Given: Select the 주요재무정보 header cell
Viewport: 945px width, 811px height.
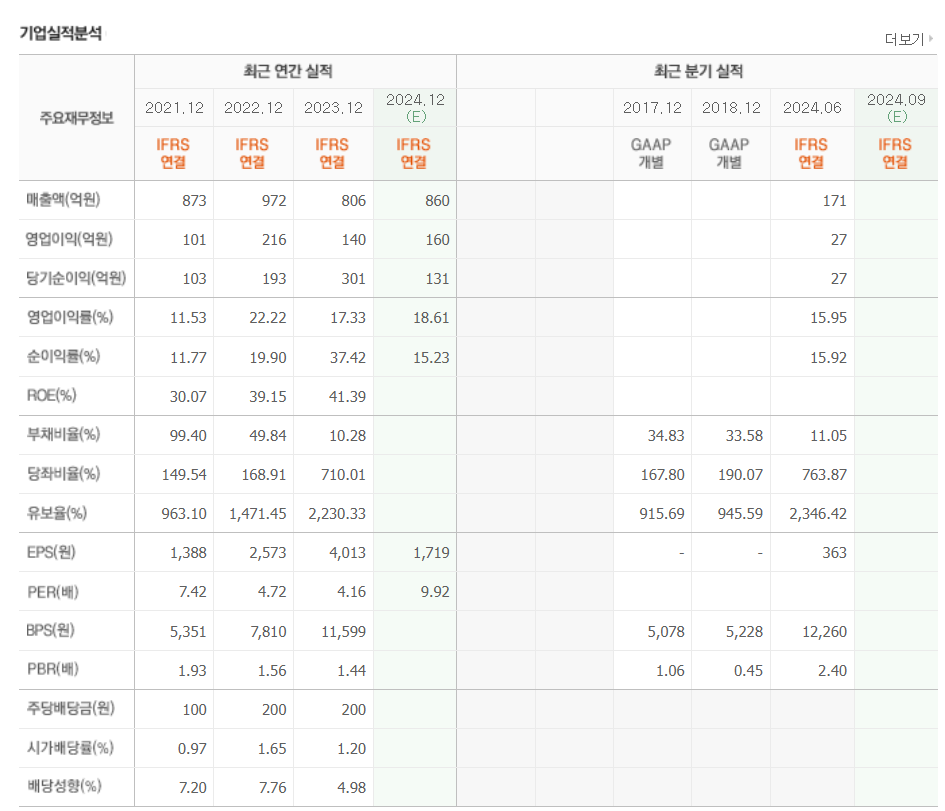Looking at the screenshot, I should pos(77,117).
